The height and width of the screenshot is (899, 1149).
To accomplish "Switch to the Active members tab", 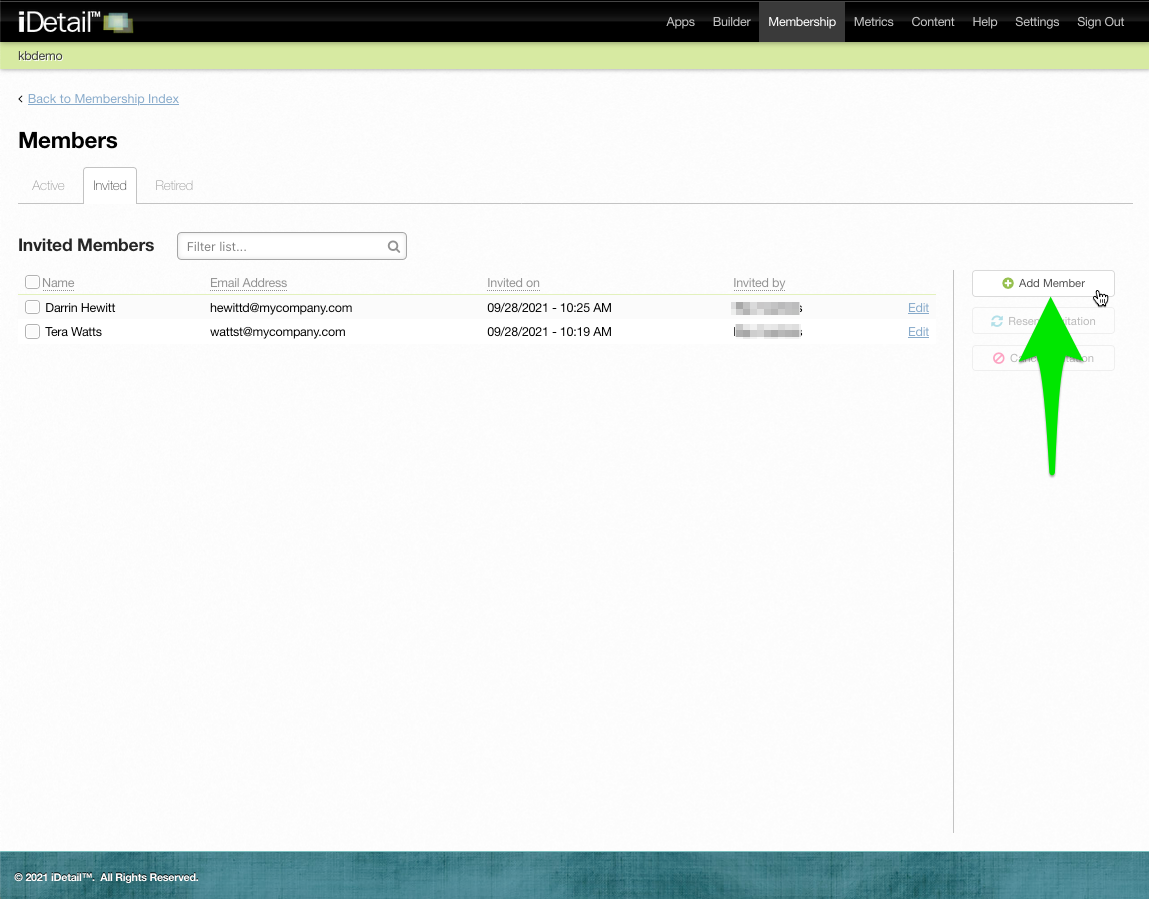I will pos(48,186).
